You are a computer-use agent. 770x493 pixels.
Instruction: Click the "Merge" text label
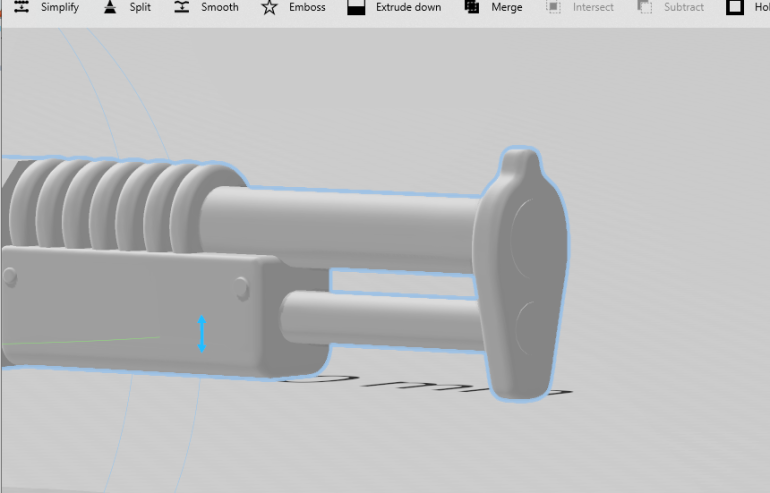click(507, 7)
